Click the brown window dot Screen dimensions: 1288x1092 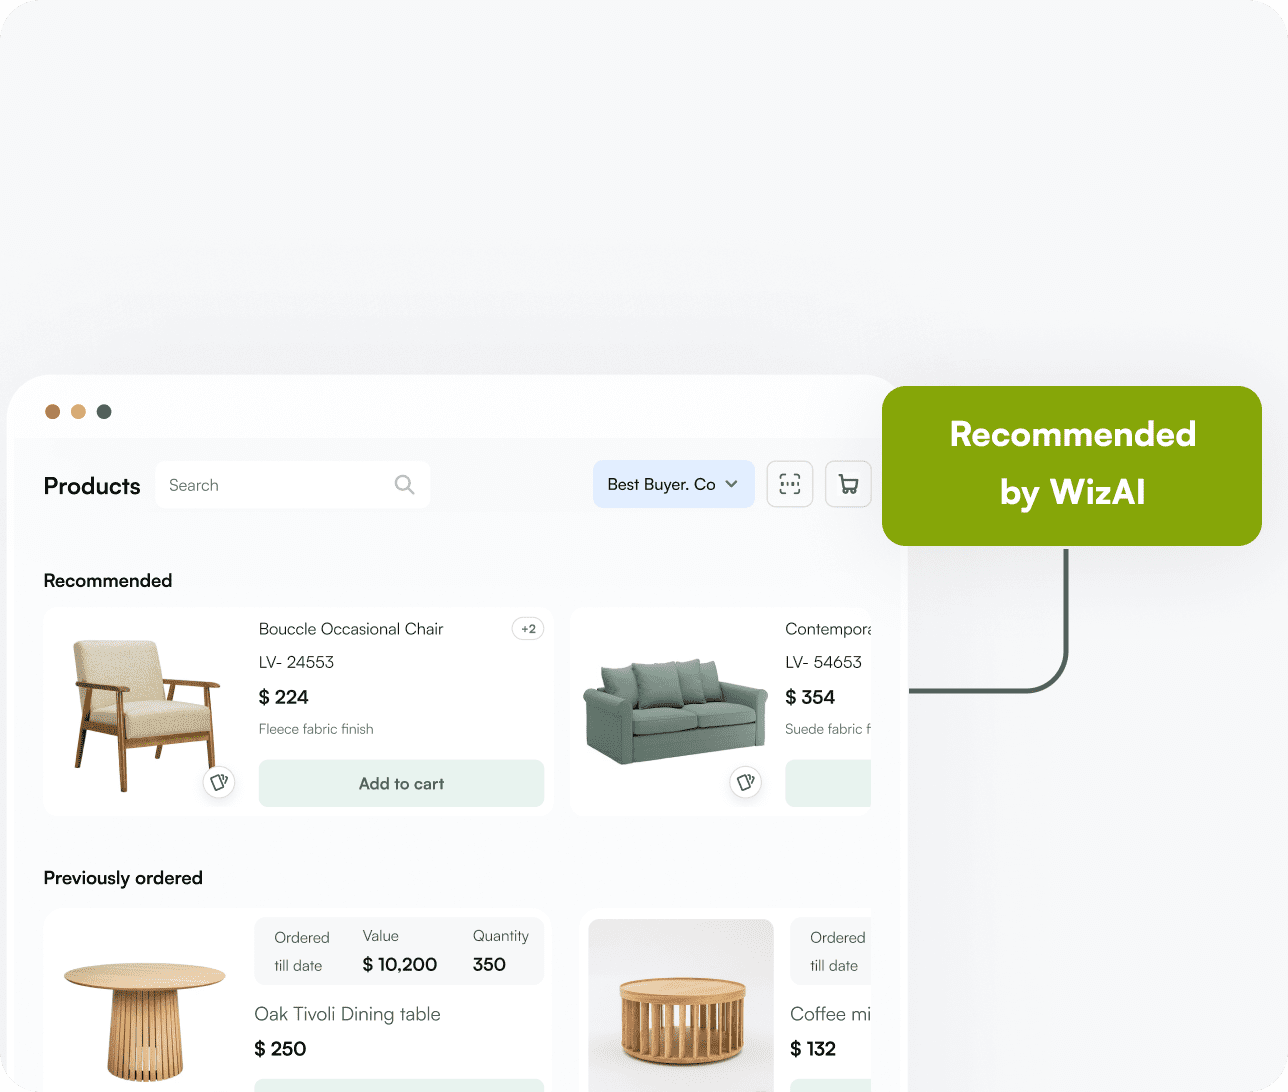point(53,411)
